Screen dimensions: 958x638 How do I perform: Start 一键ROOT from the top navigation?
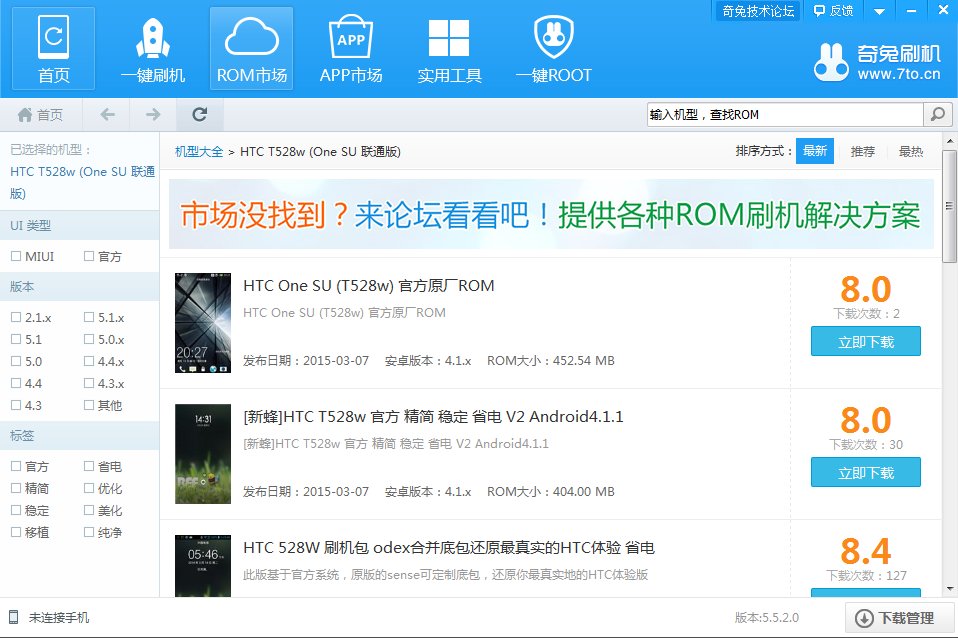(553, 47)
